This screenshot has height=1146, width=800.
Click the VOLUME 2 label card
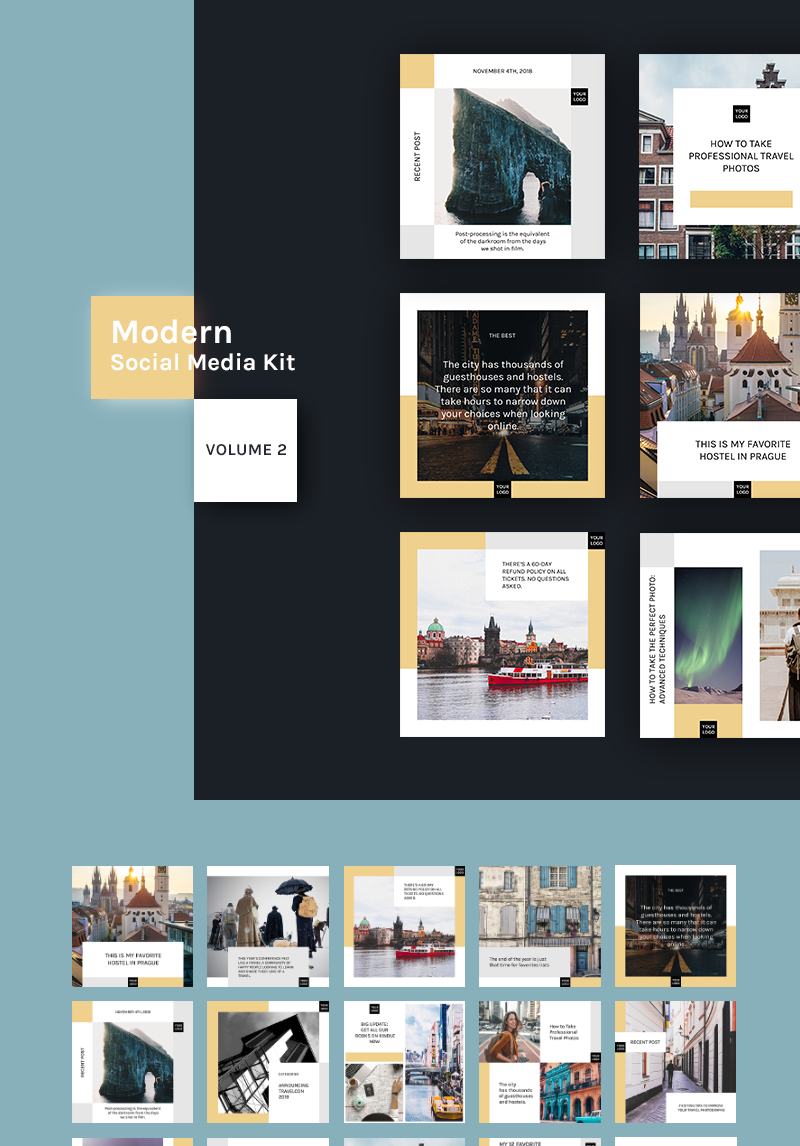pyautogui.click(x=246, y=449)
